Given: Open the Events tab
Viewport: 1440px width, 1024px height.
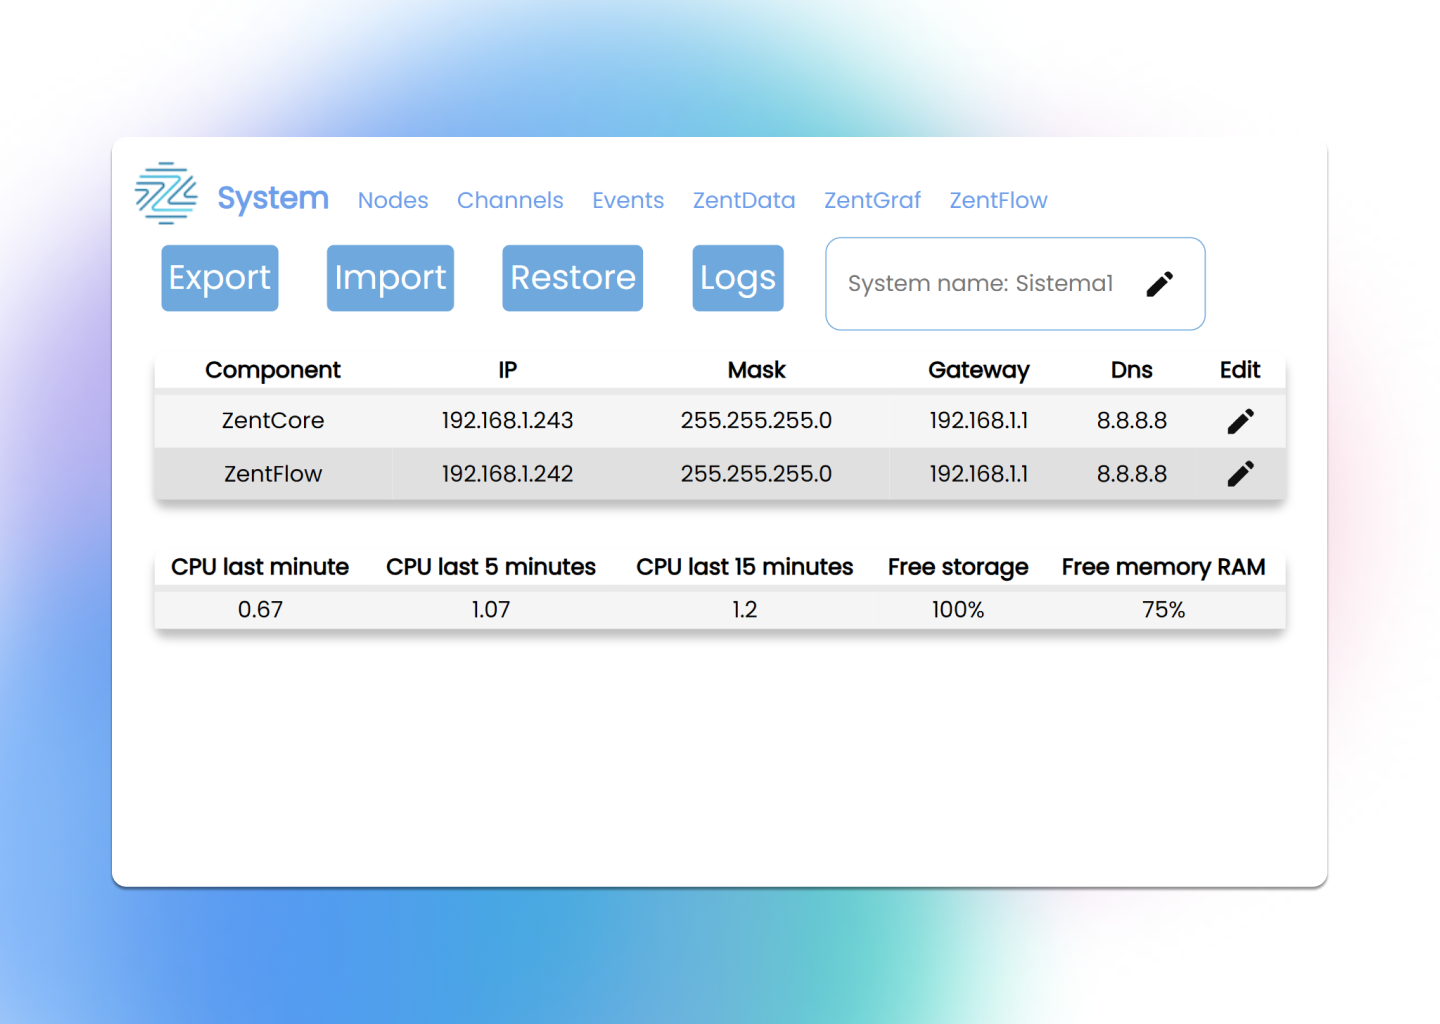Looking at the screenshot, I should [x=628, y=200].
